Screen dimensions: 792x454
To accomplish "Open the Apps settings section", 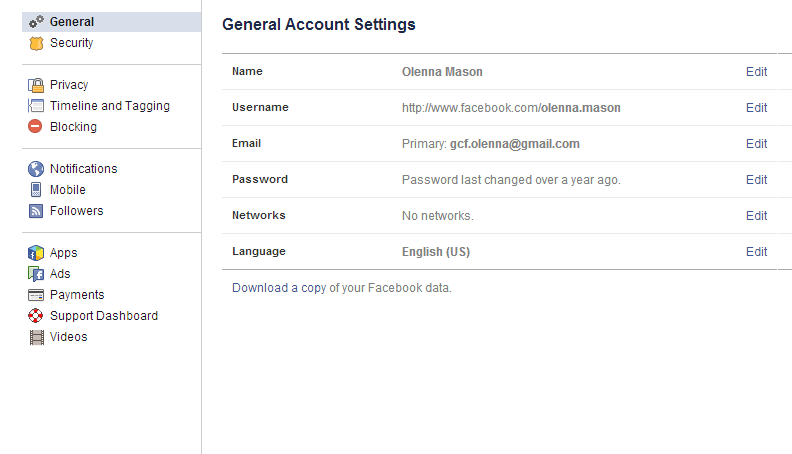I will pyautogui.click(x=63, y=253).
